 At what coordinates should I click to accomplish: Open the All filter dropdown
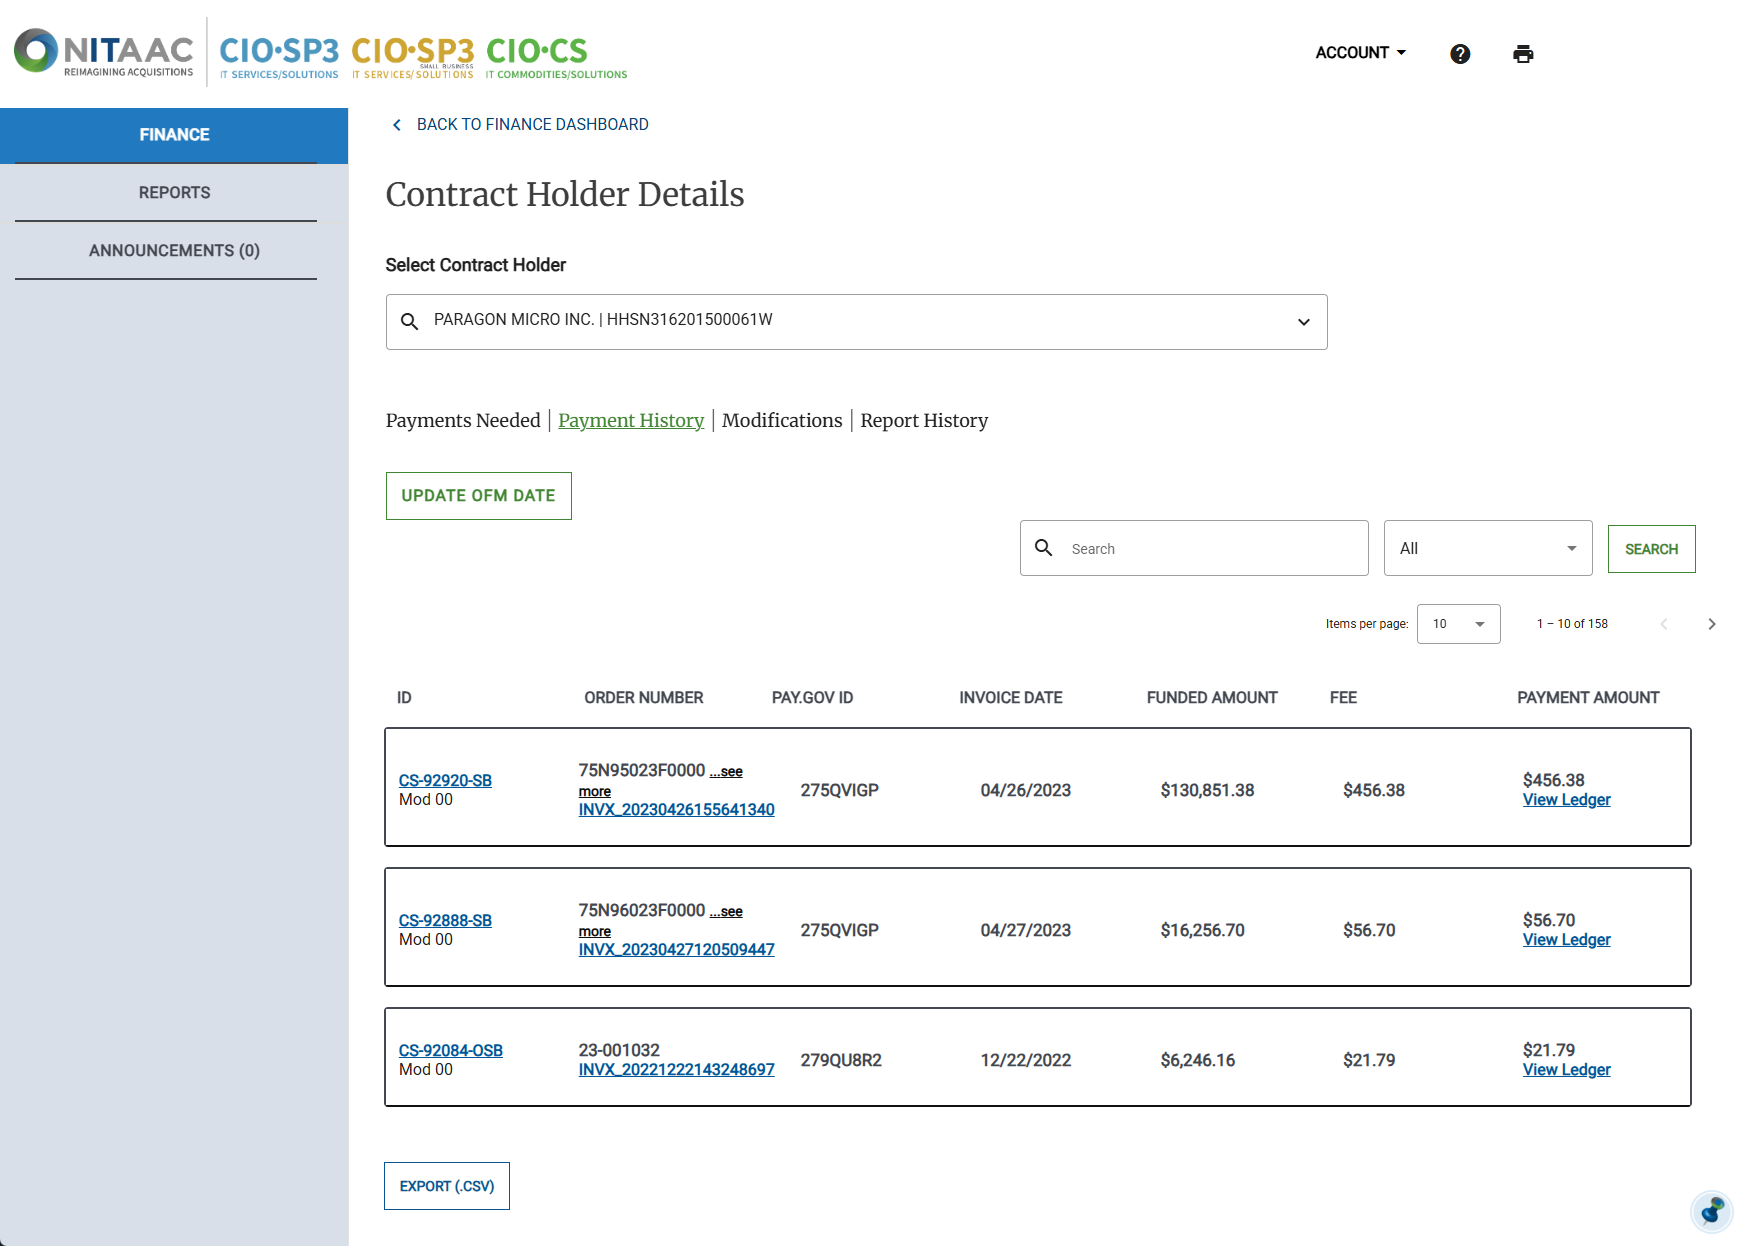click(x=1487, y=548)
